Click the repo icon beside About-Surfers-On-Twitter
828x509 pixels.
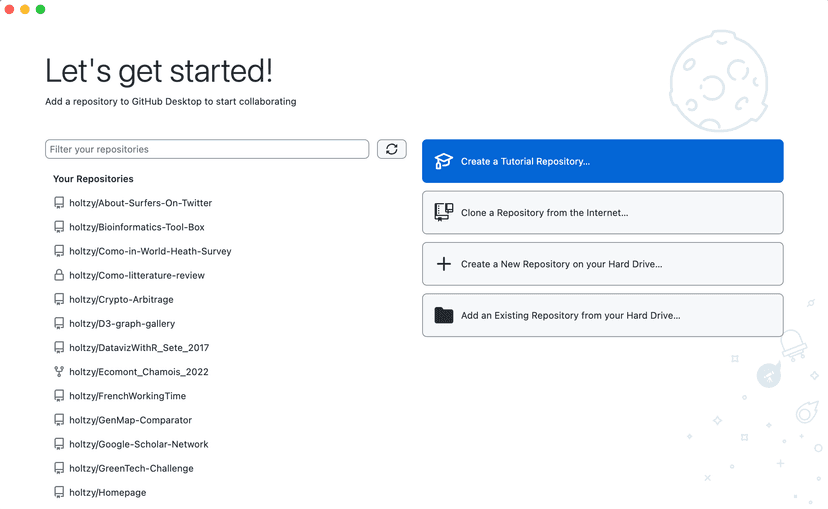point(59,203)
